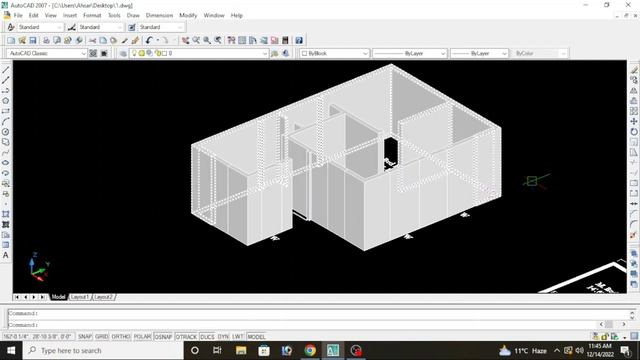This screenshot has height=360, width=640.
Task: Open the File menu
Action: click(x=18, y=15)
